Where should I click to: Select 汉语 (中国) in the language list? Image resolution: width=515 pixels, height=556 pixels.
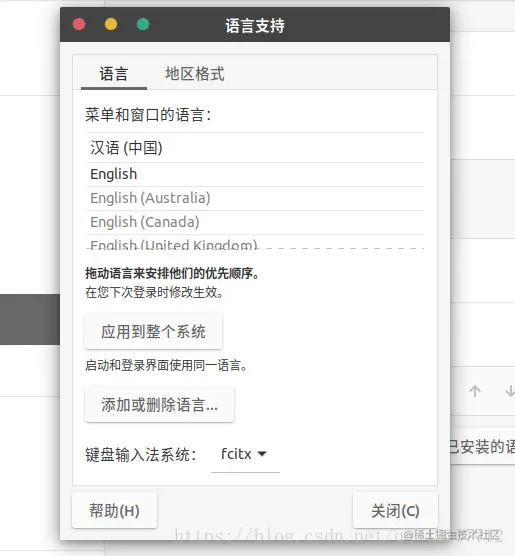(255, 148)
